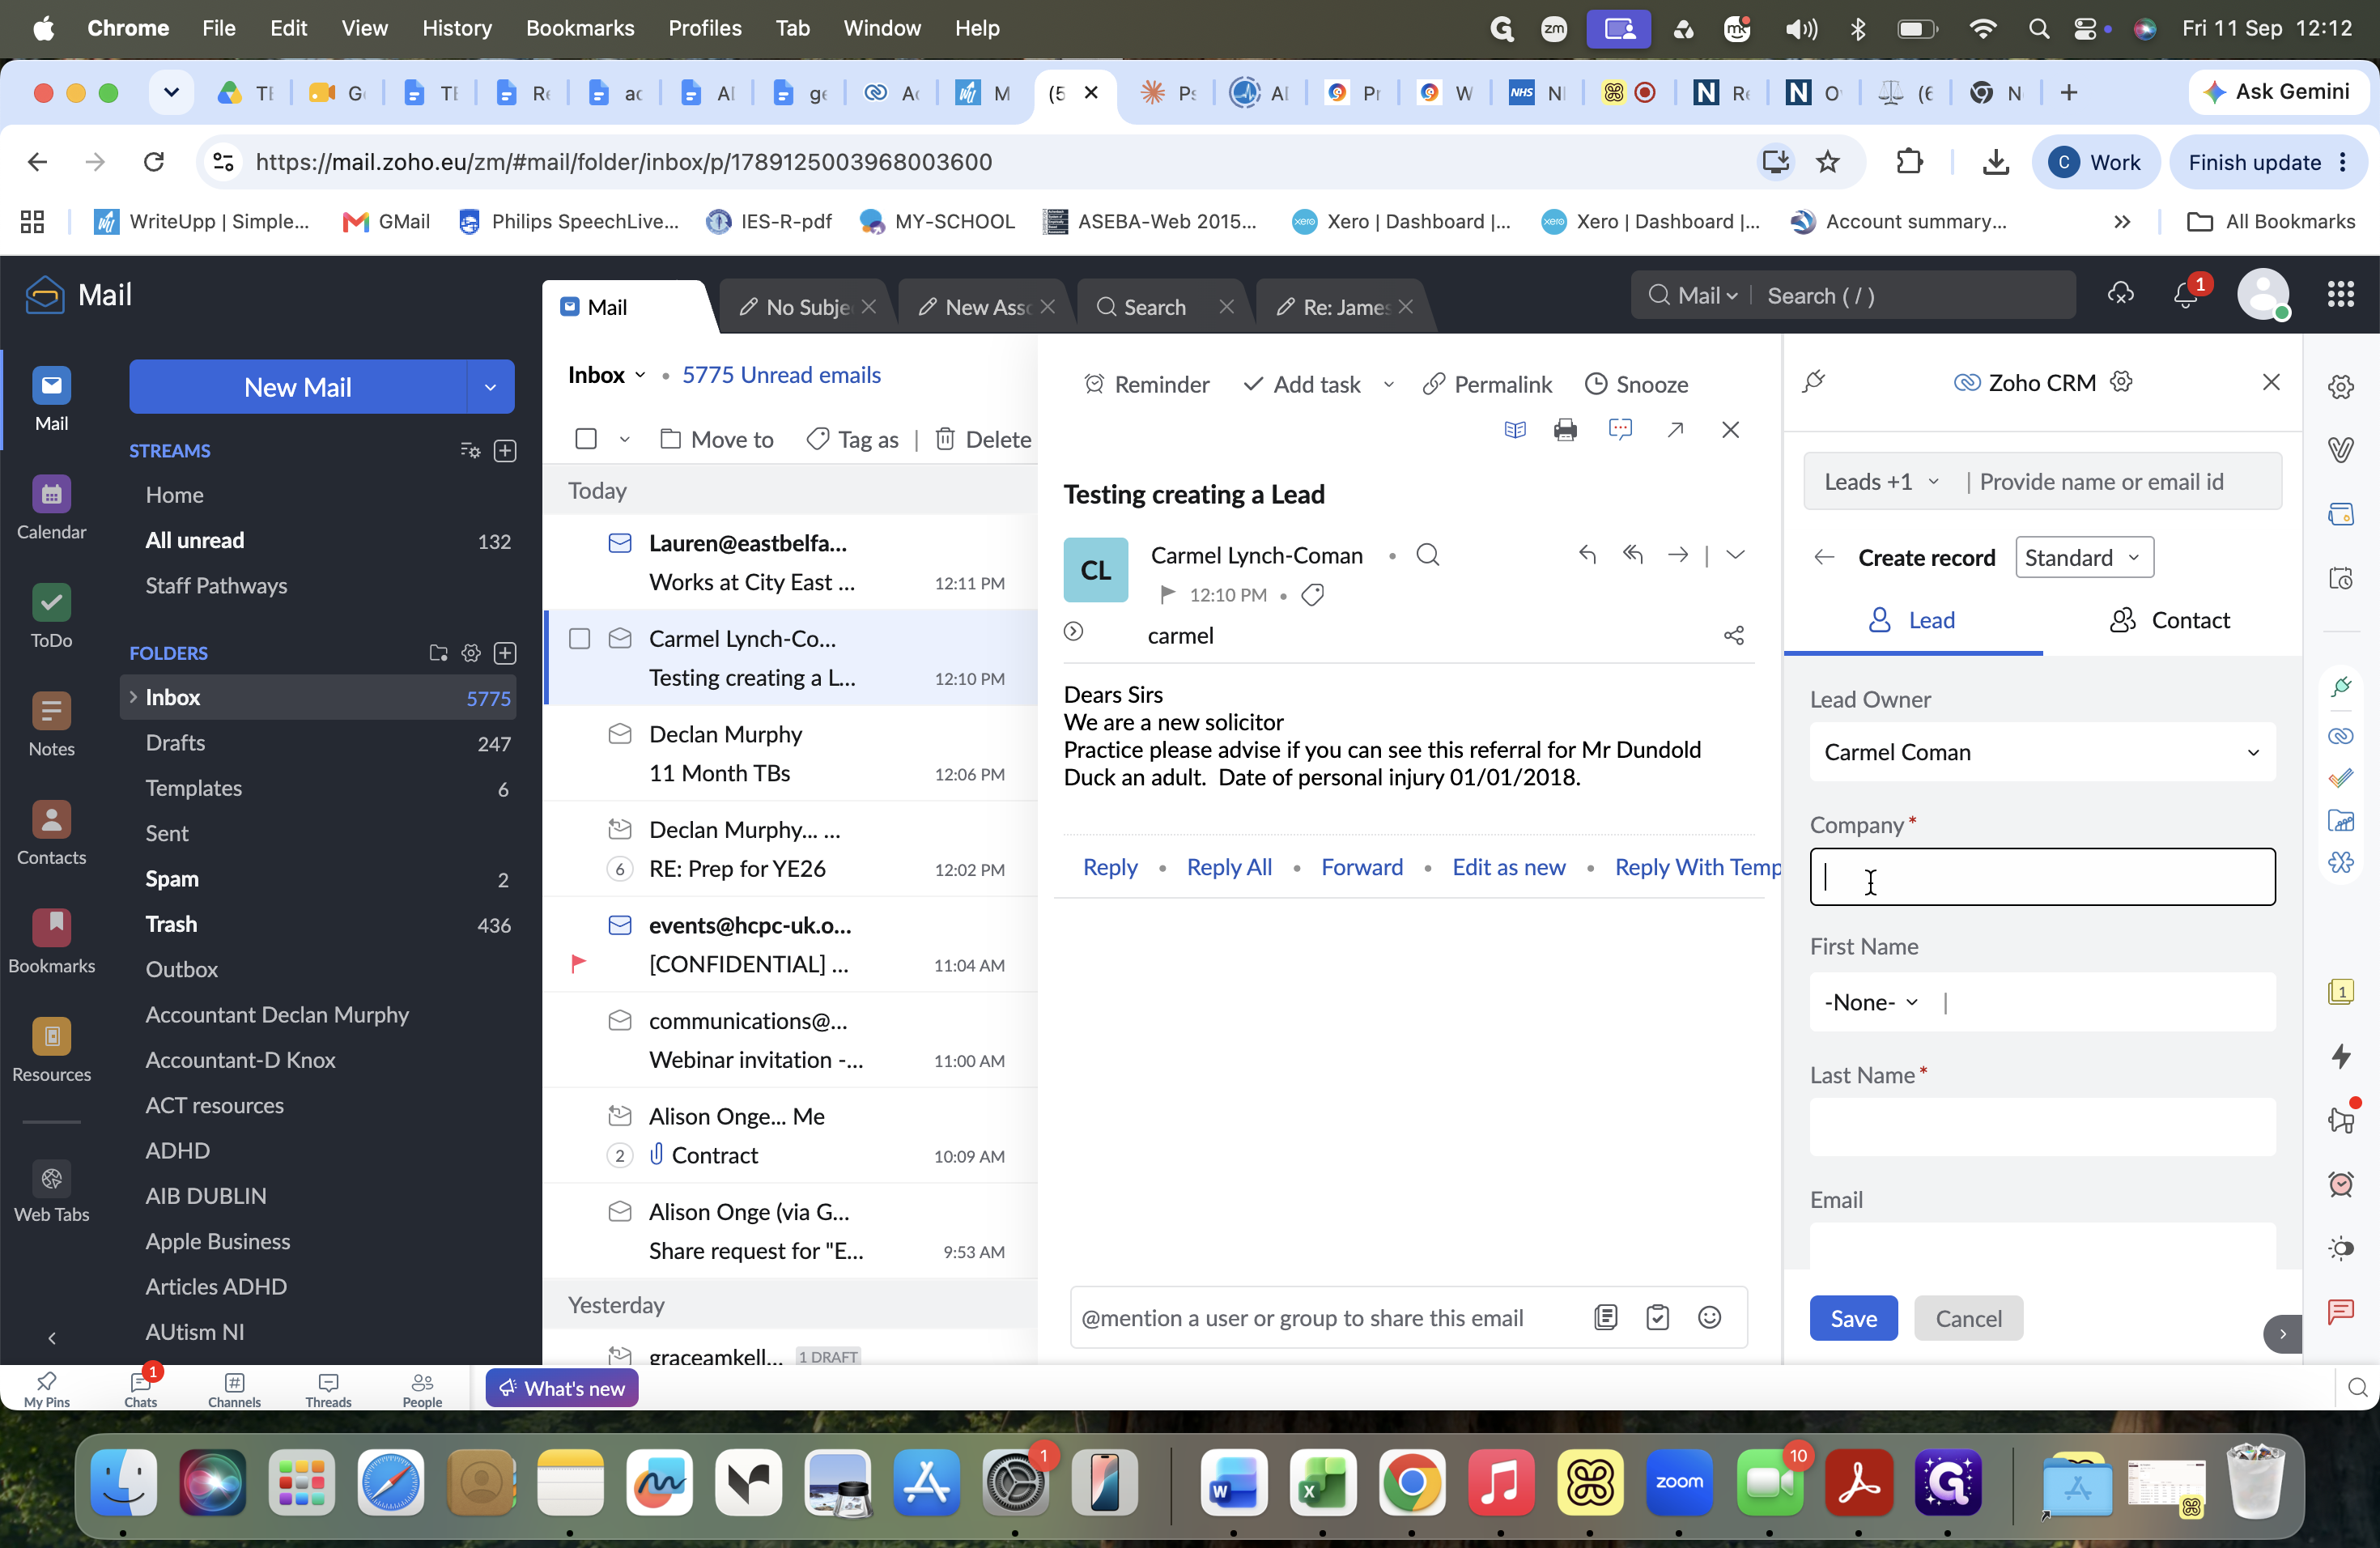Open Zoho CRM settings gear icon
Image resolution: width=2380 pixels, height=1548 pixels.
pos(2121,382)
